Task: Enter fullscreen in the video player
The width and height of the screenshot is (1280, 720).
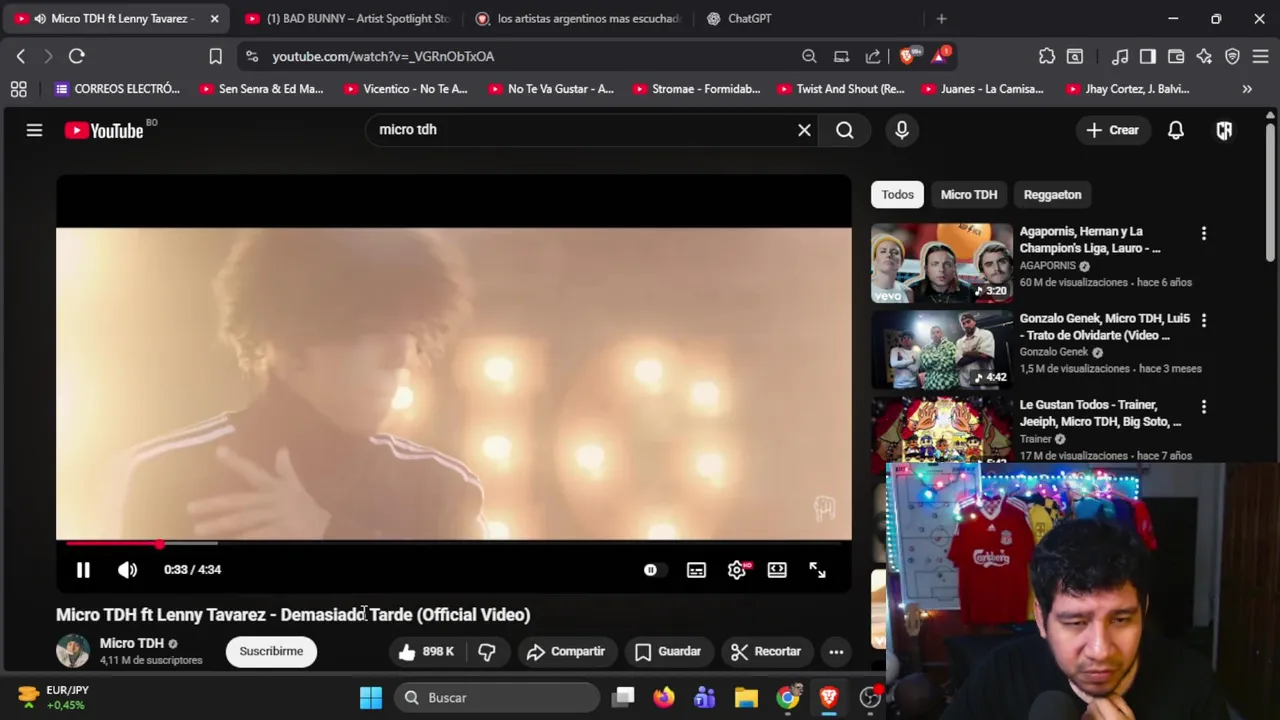Action: click(x=817, y=570)
